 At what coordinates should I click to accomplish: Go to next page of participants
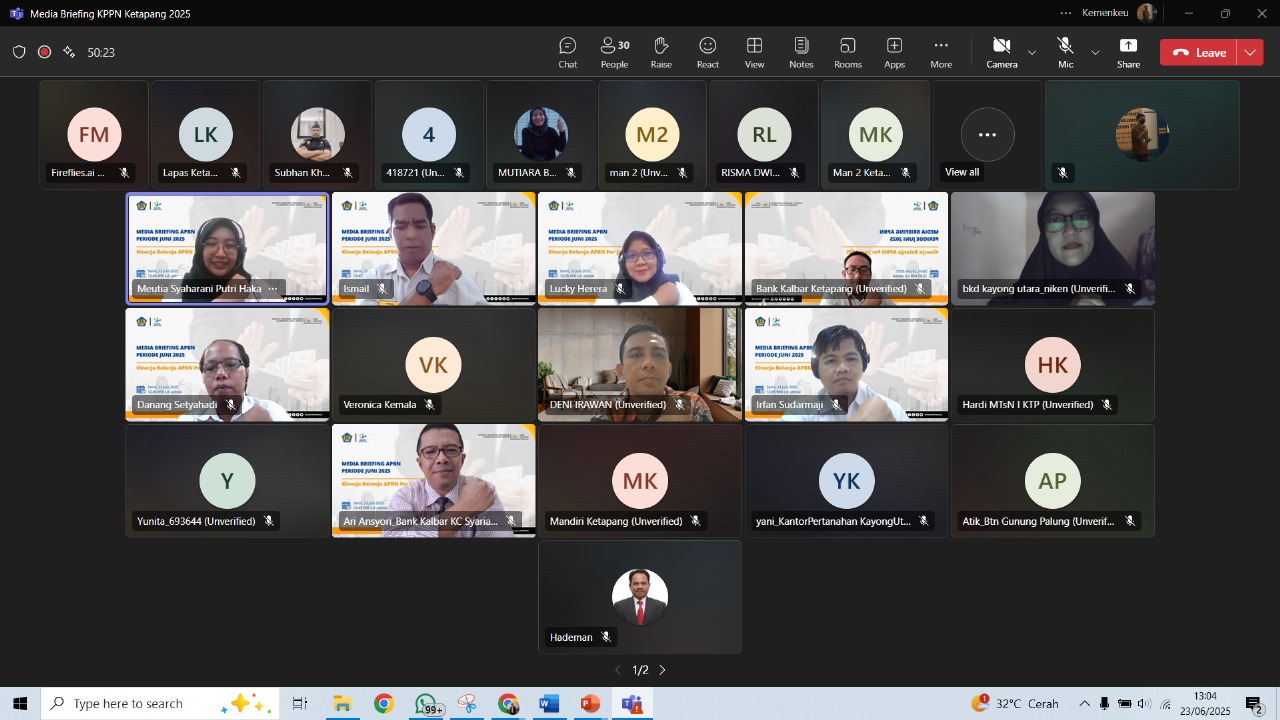click(x=662, y=670)
